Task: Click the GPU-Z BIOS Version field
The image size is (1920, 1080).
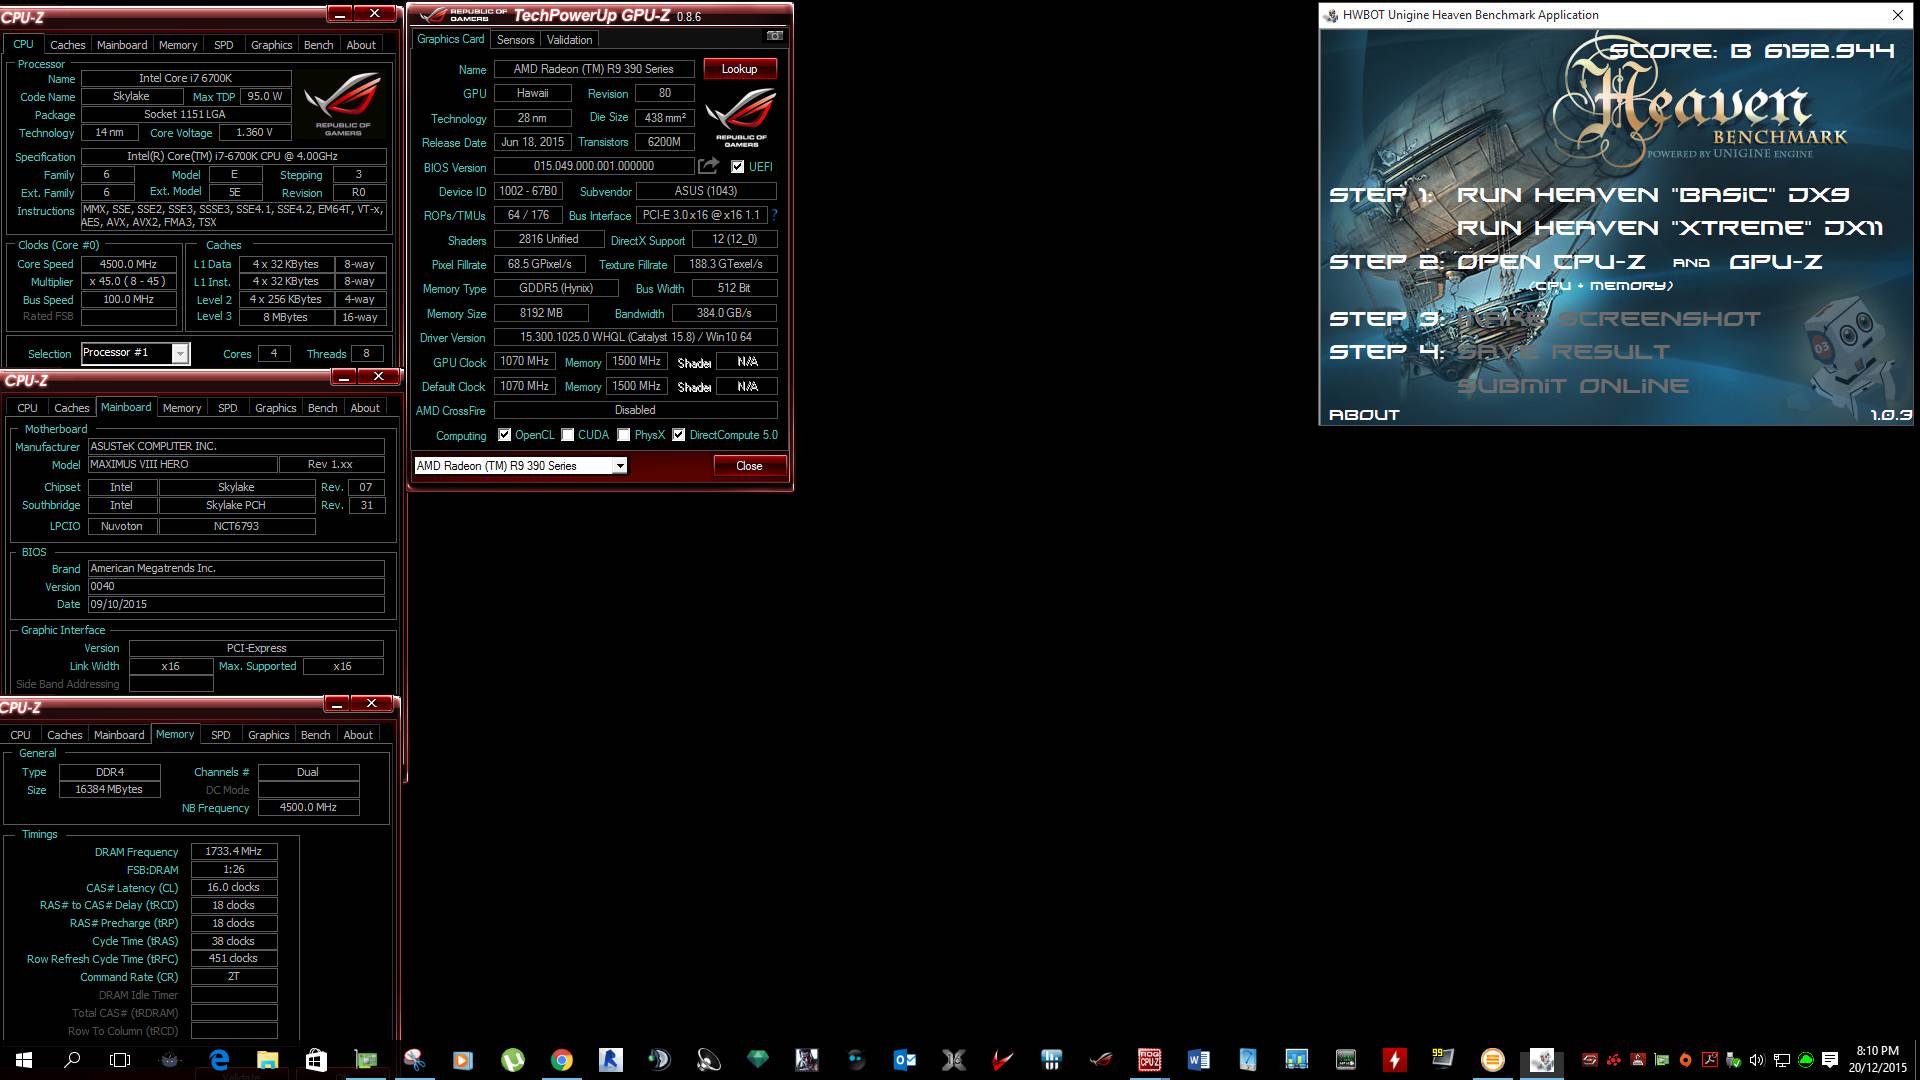Action: pos(594,166)
